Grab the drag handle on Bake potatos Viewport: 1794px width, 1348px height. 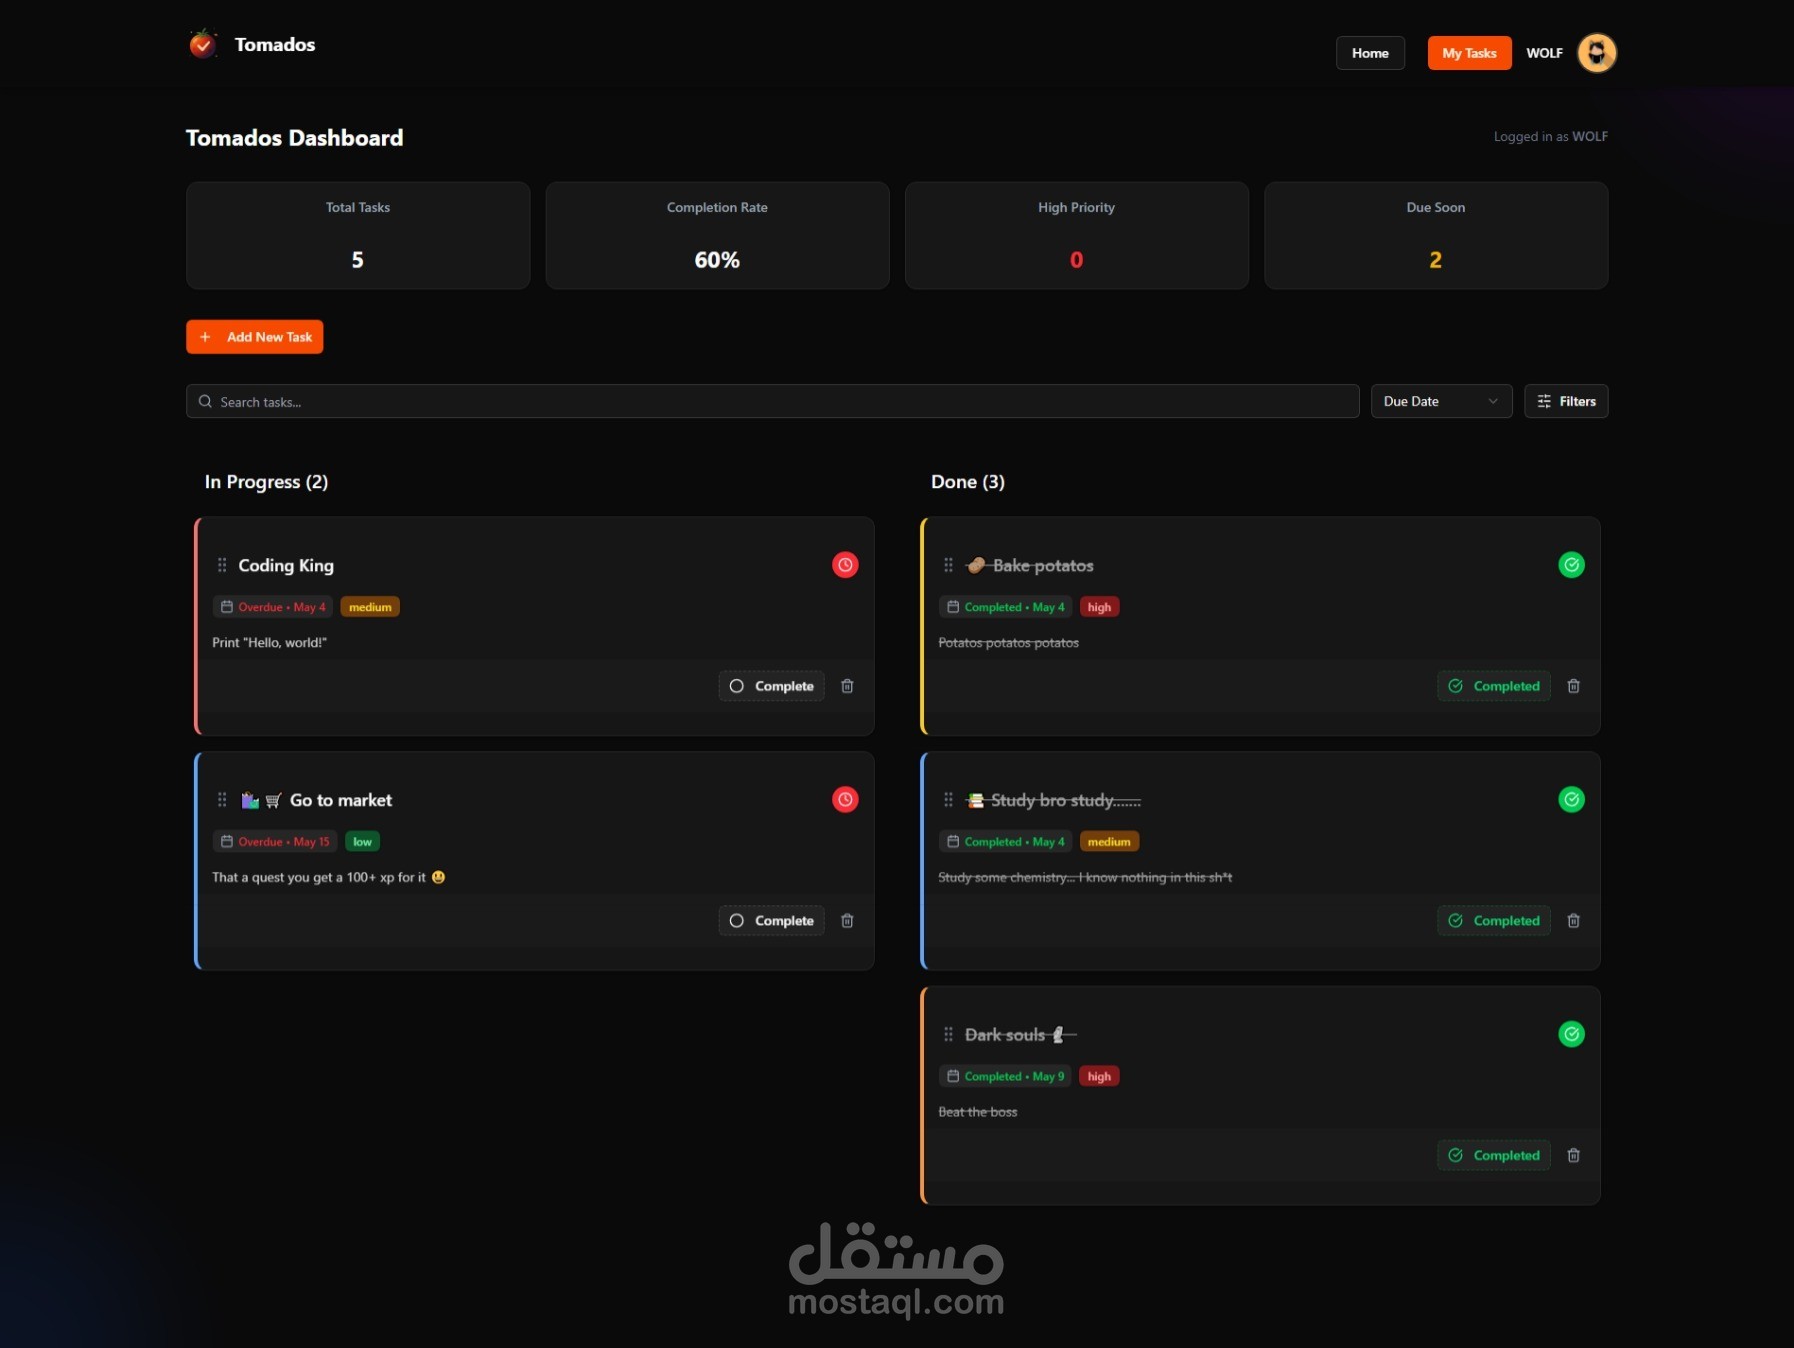tap(948, 565)
